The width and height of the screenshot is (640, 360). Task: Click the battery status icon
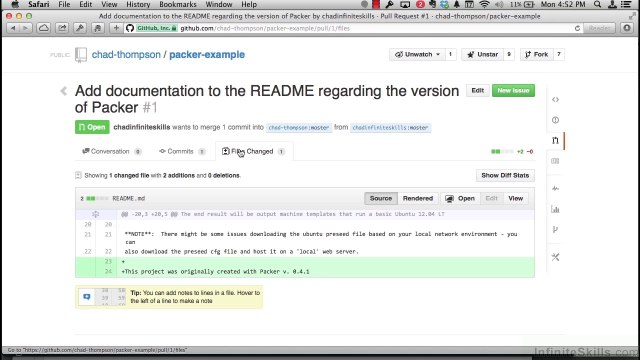tap(529, 4)
